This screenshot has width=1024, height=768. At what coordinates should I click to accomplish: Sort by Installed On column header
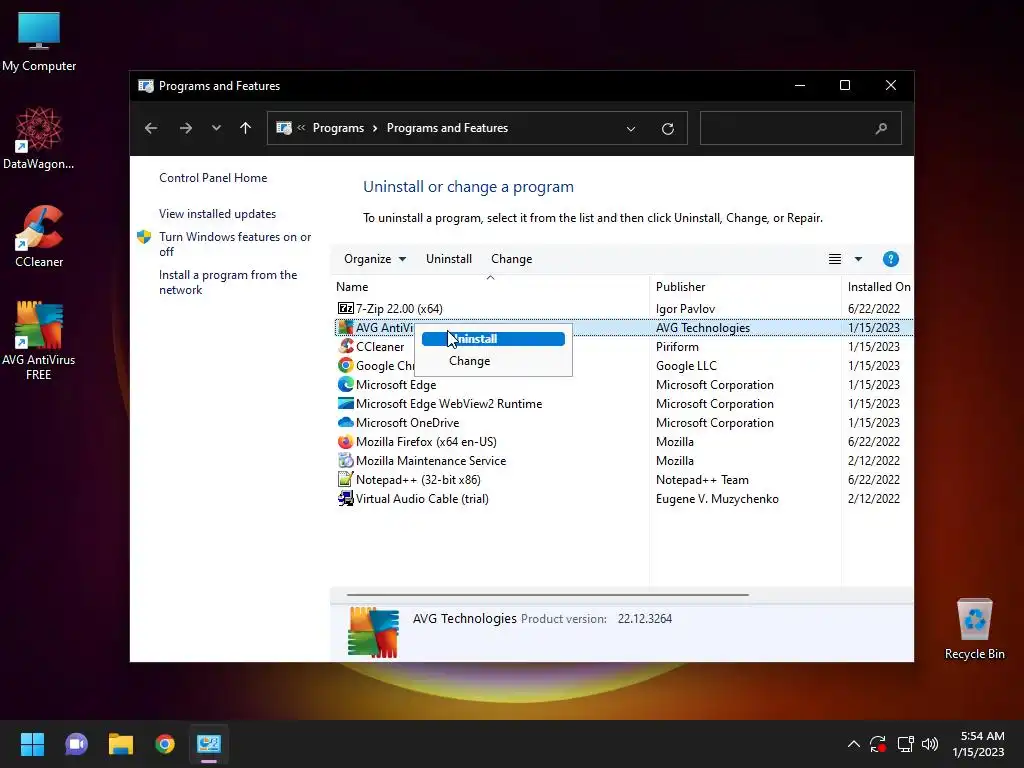tap(879, 287)
